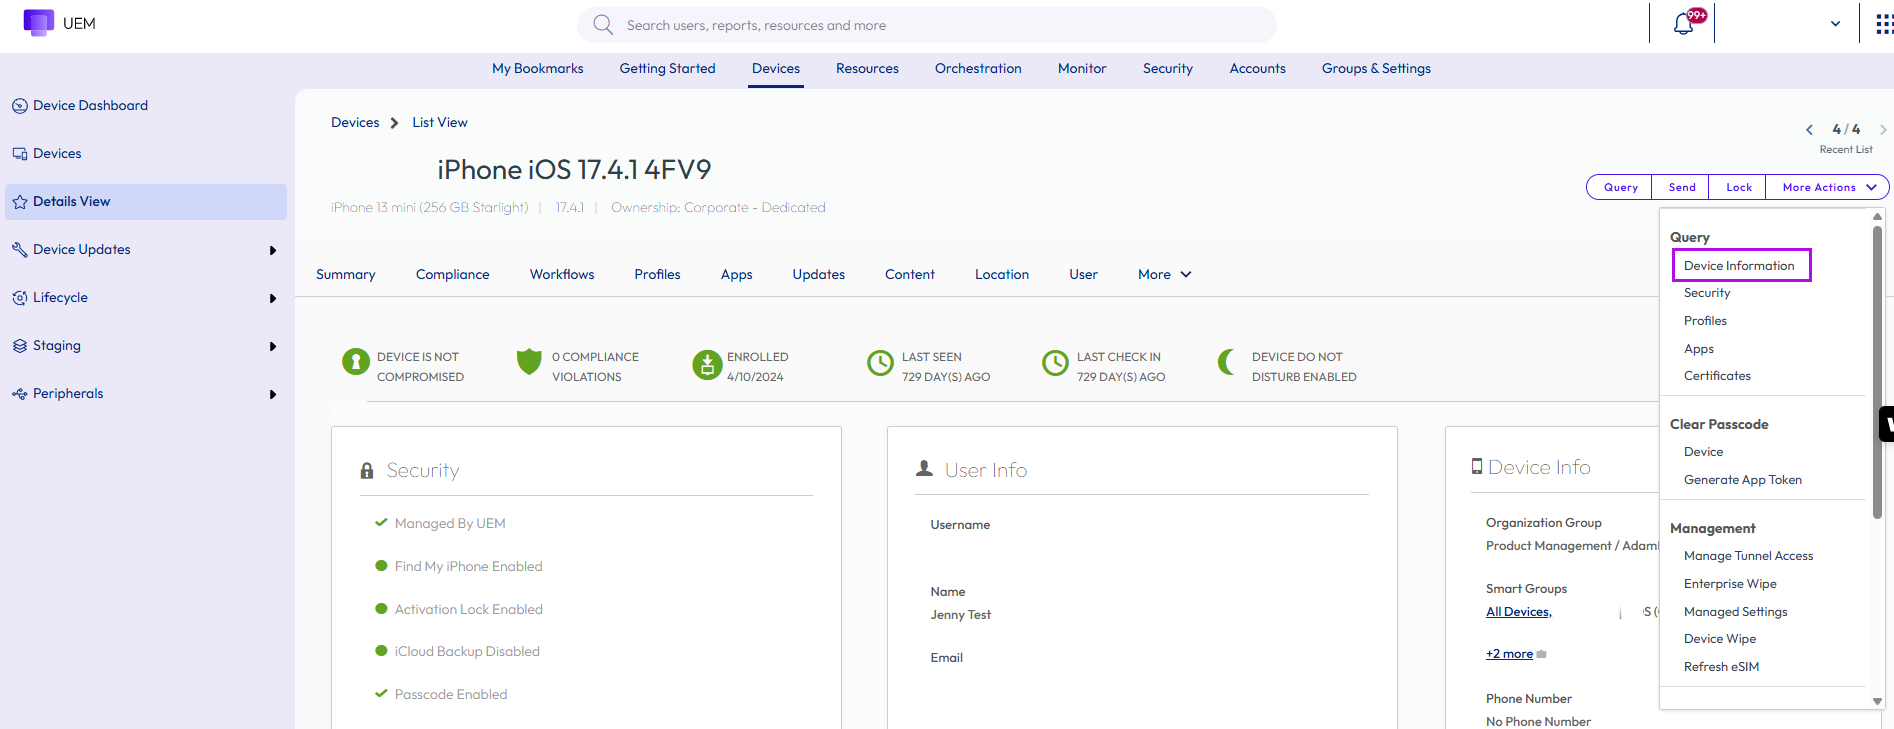Open the Monitor top menu

pos(1082,68)
